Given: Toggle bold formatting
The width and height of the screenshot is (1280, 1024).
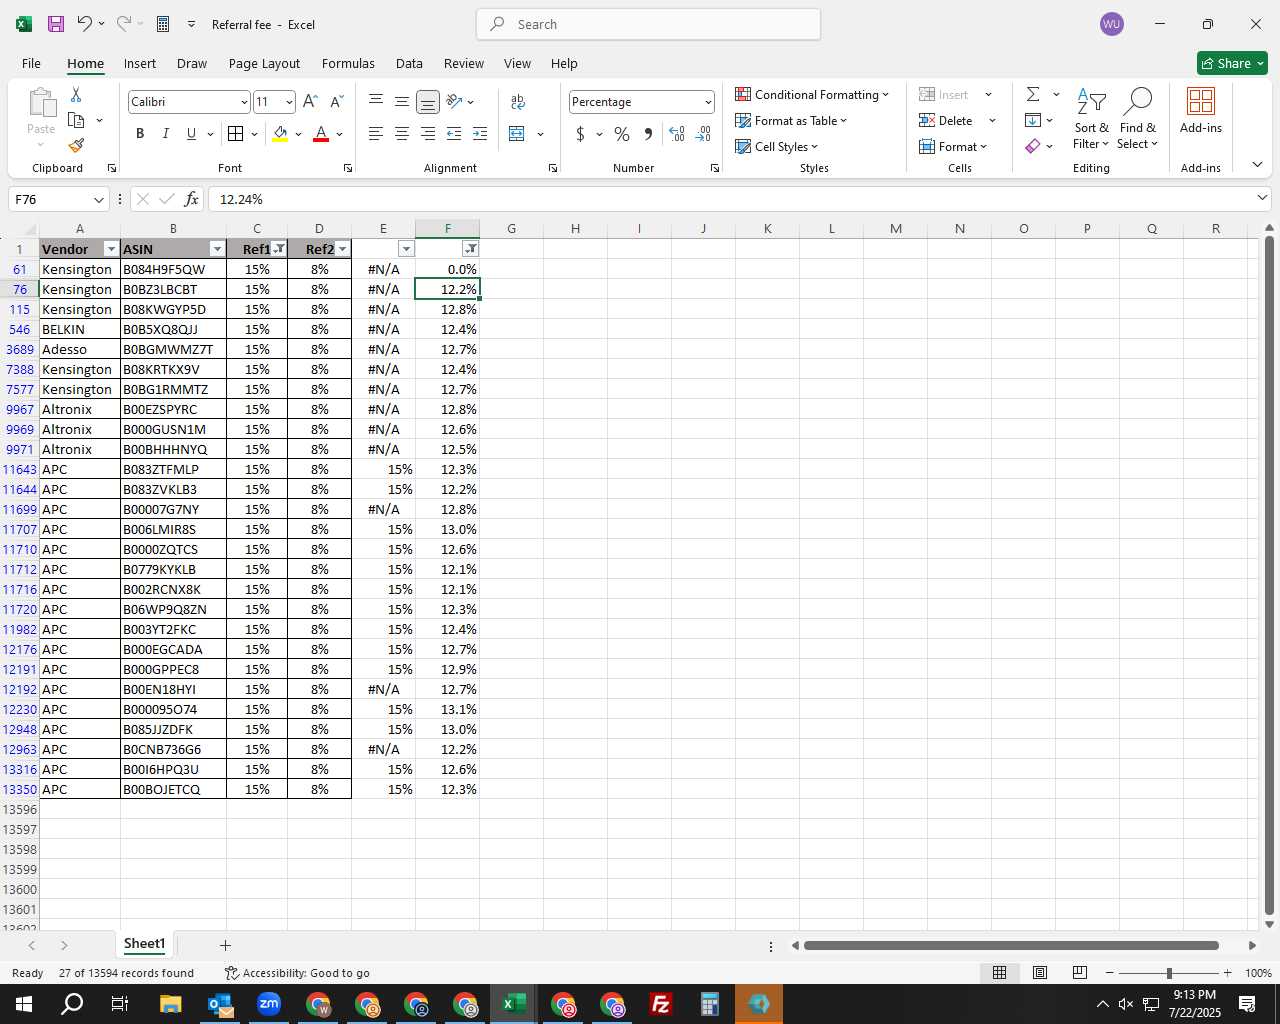Looking at the screenshot, I should [x=140, y=134].
